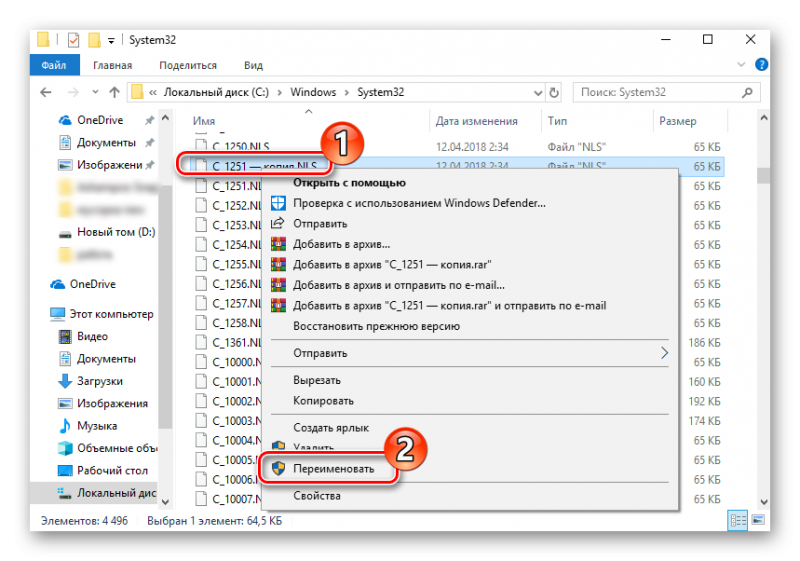Switch to the Вид ribbon tab
The height and width of the screenshot is (561, 800).
tap(253, 65)
